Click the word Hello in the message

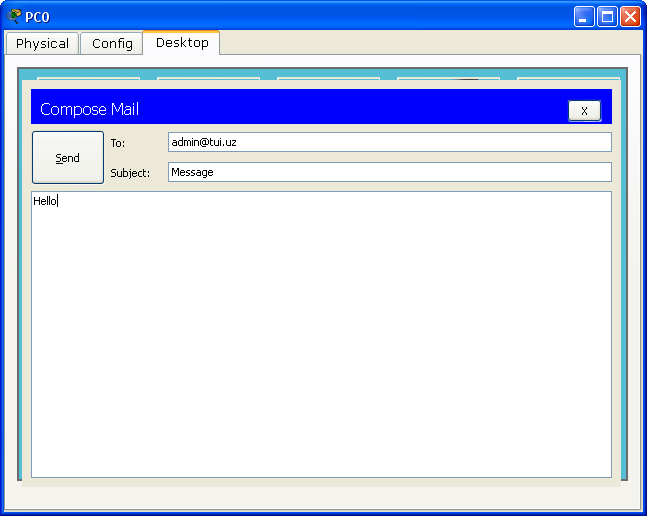tap(44, 201)
